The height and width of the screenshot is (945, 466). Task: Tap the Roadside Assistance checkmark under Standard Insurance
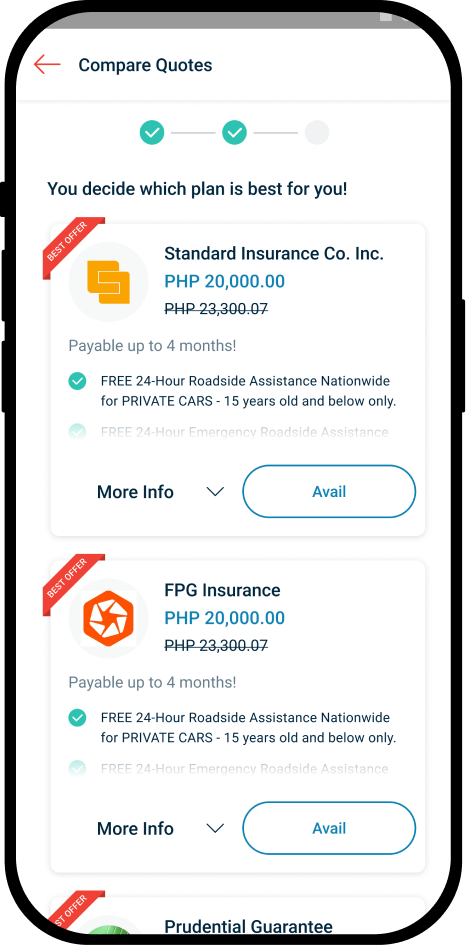tap(77, 381)
